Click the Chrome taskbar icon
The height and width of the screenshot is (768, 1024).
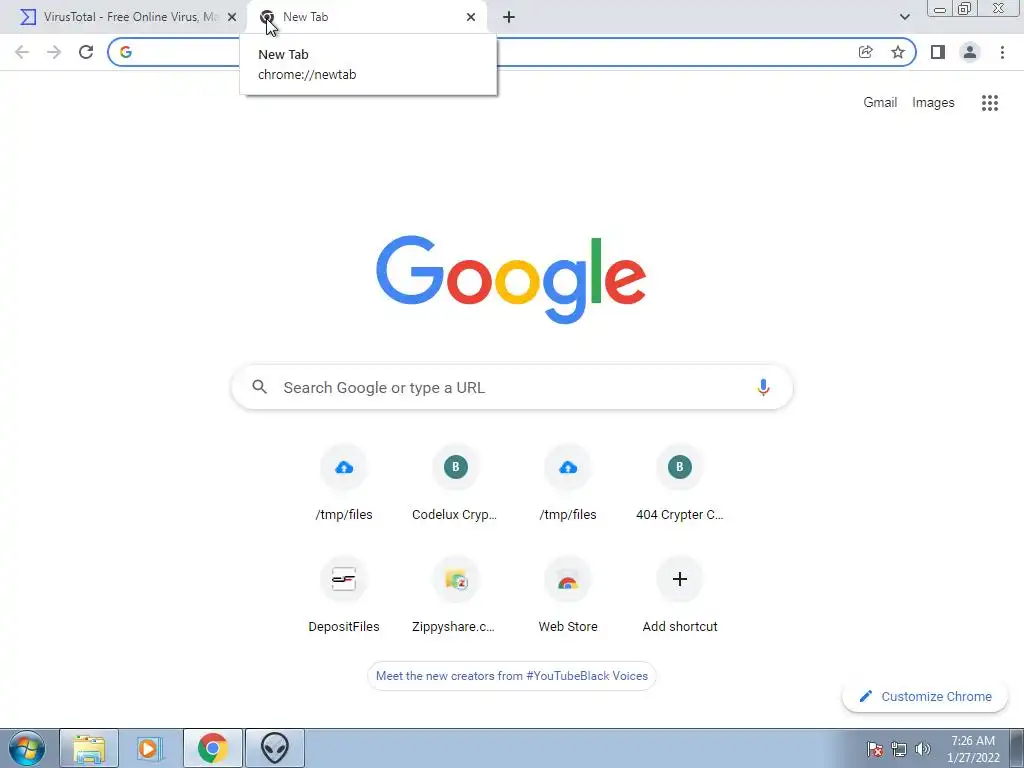[212, 748]
